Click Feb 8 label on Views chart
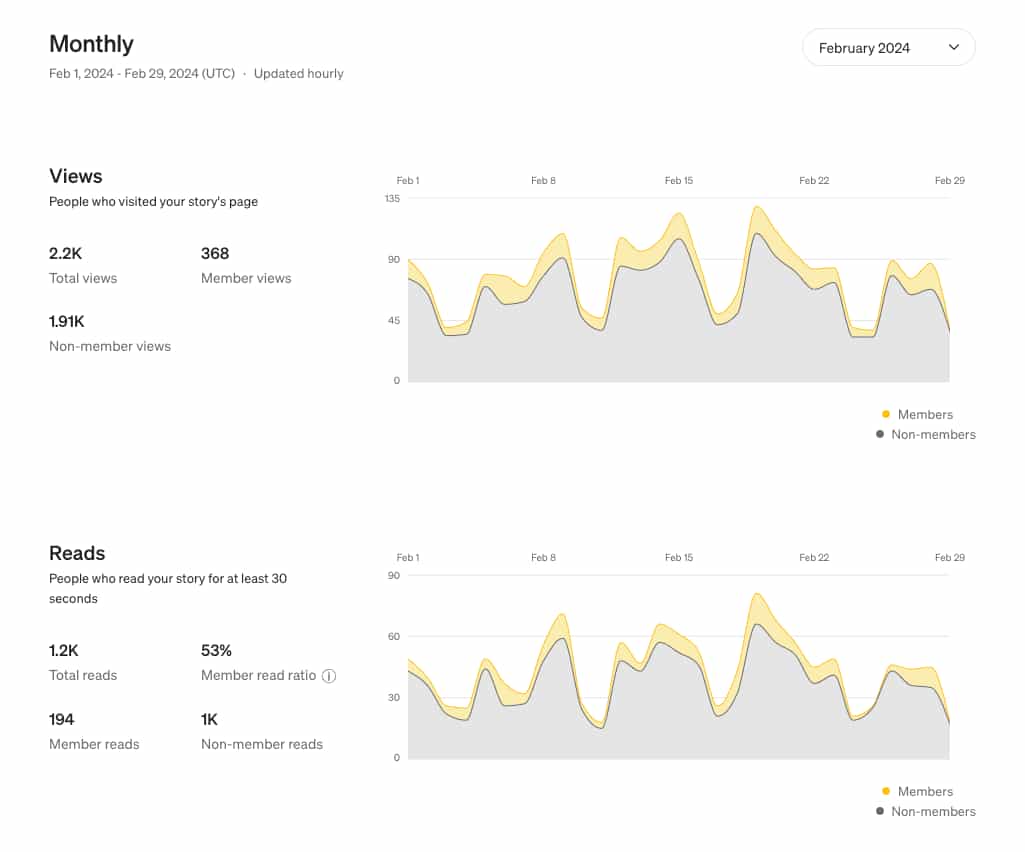 click(543, 181)
